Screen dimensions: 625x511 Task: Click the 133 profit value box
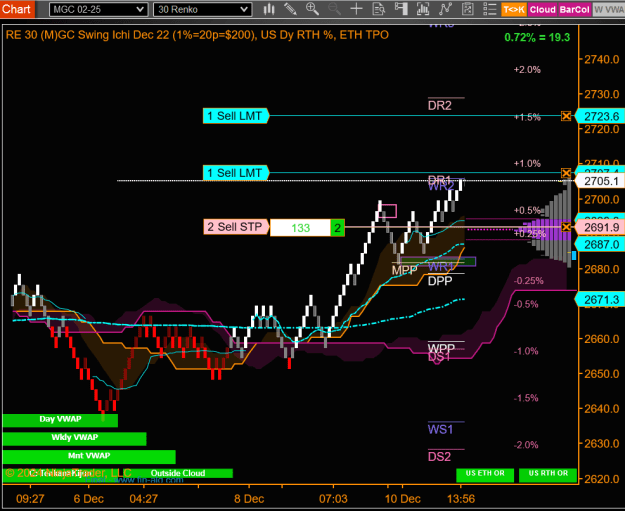click(300, 228)
